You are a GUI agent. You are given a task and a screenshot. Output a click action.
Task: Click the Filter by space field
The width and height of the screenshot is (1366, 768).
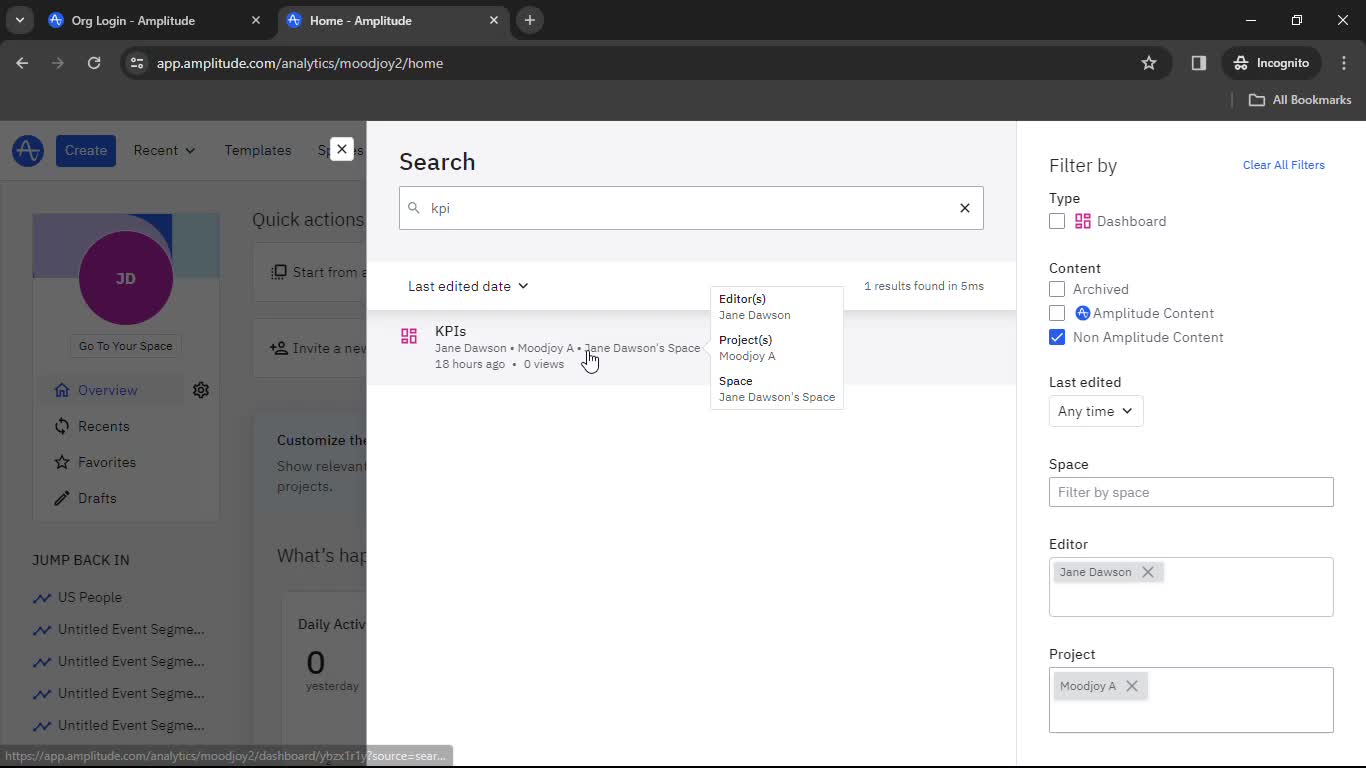click(x=1191, y=492)
